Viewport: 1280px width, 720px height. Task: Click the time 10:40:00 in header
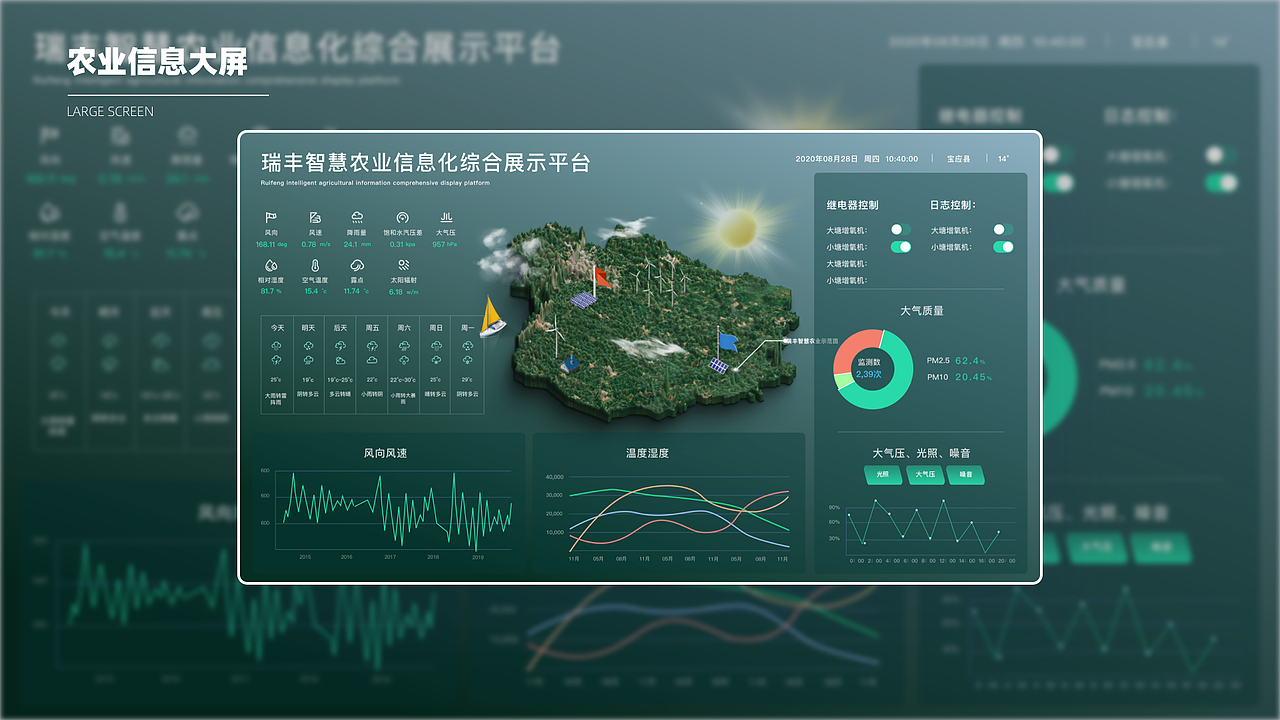pos(902,159)
